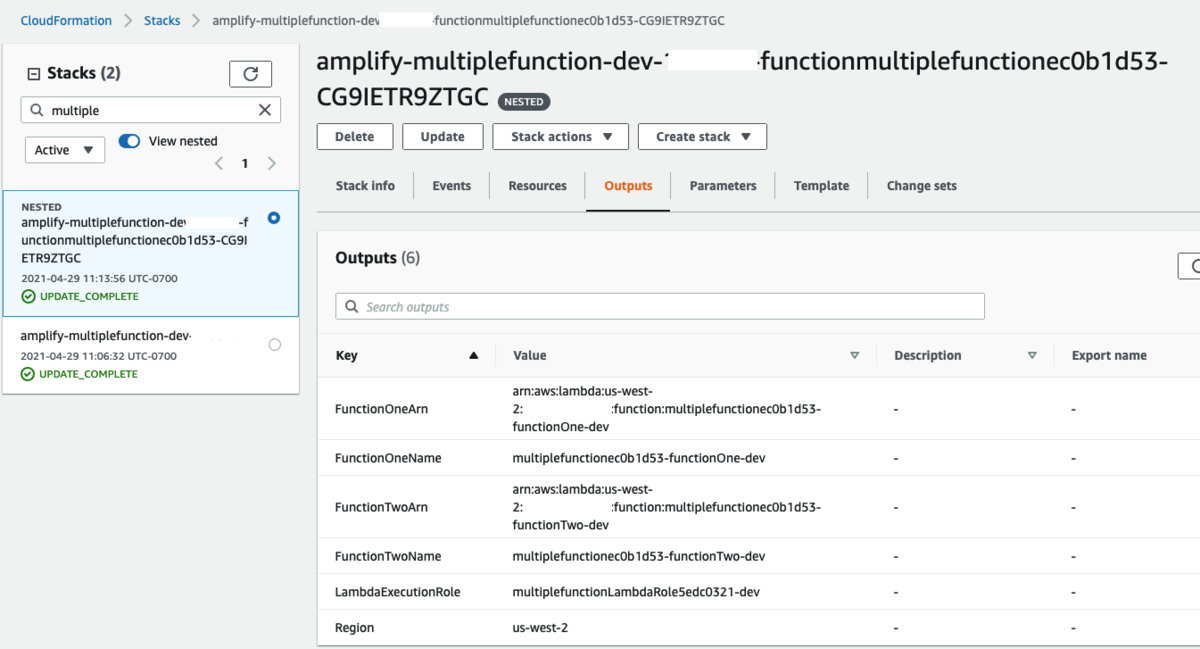Open the Stack actions dropdown

560,136
